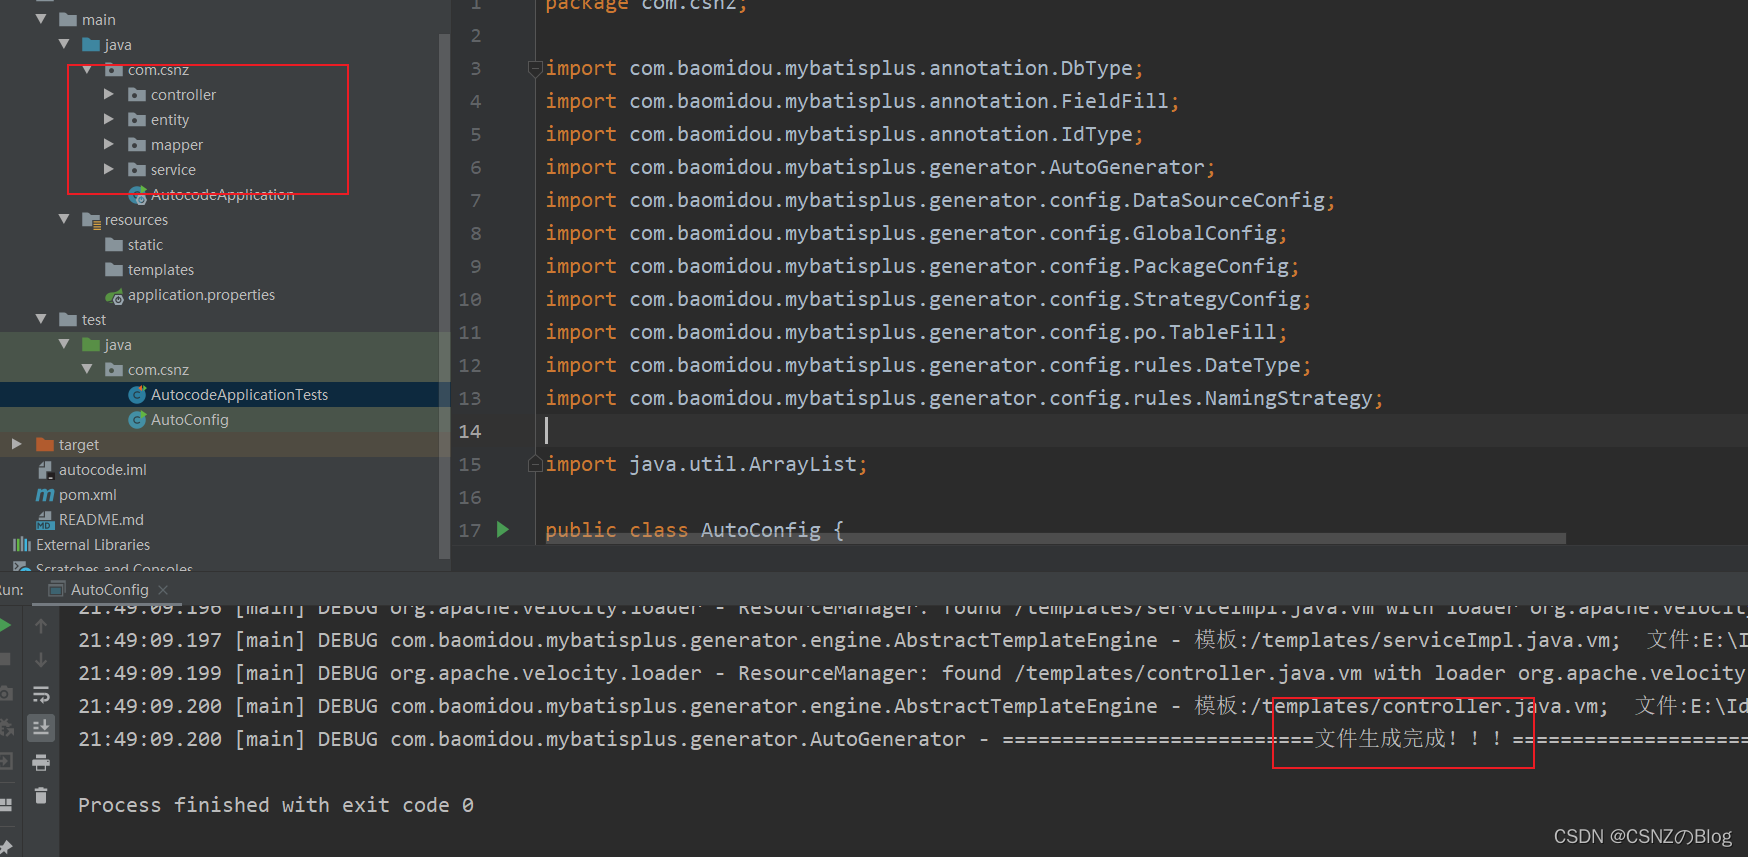Viewport: 1748px width, 857px height.
Task: Expand the entity package
Action: pyautogui.click(x=109, y=119)
